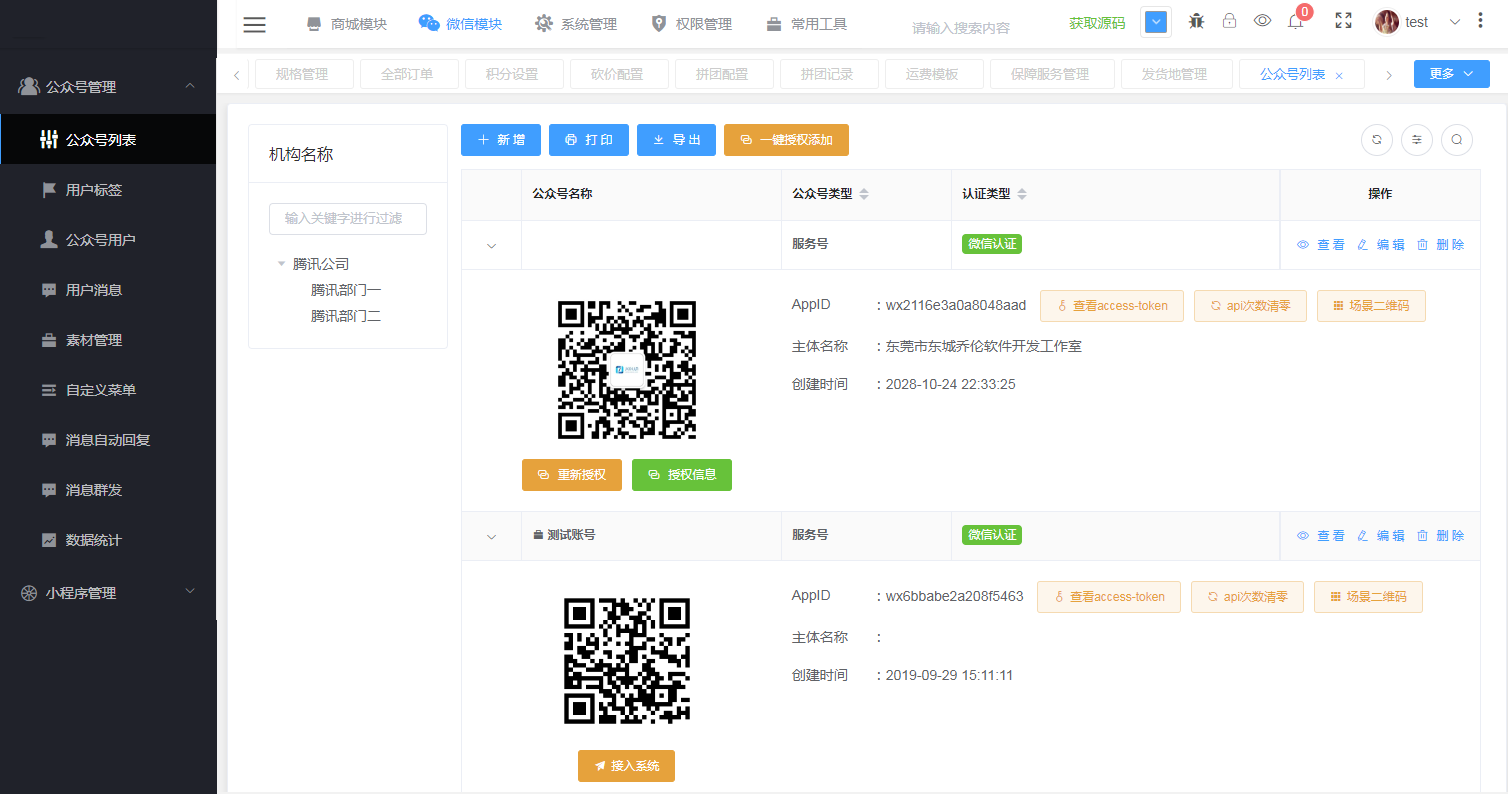Click the 接入系统 button

pos(626,766)
